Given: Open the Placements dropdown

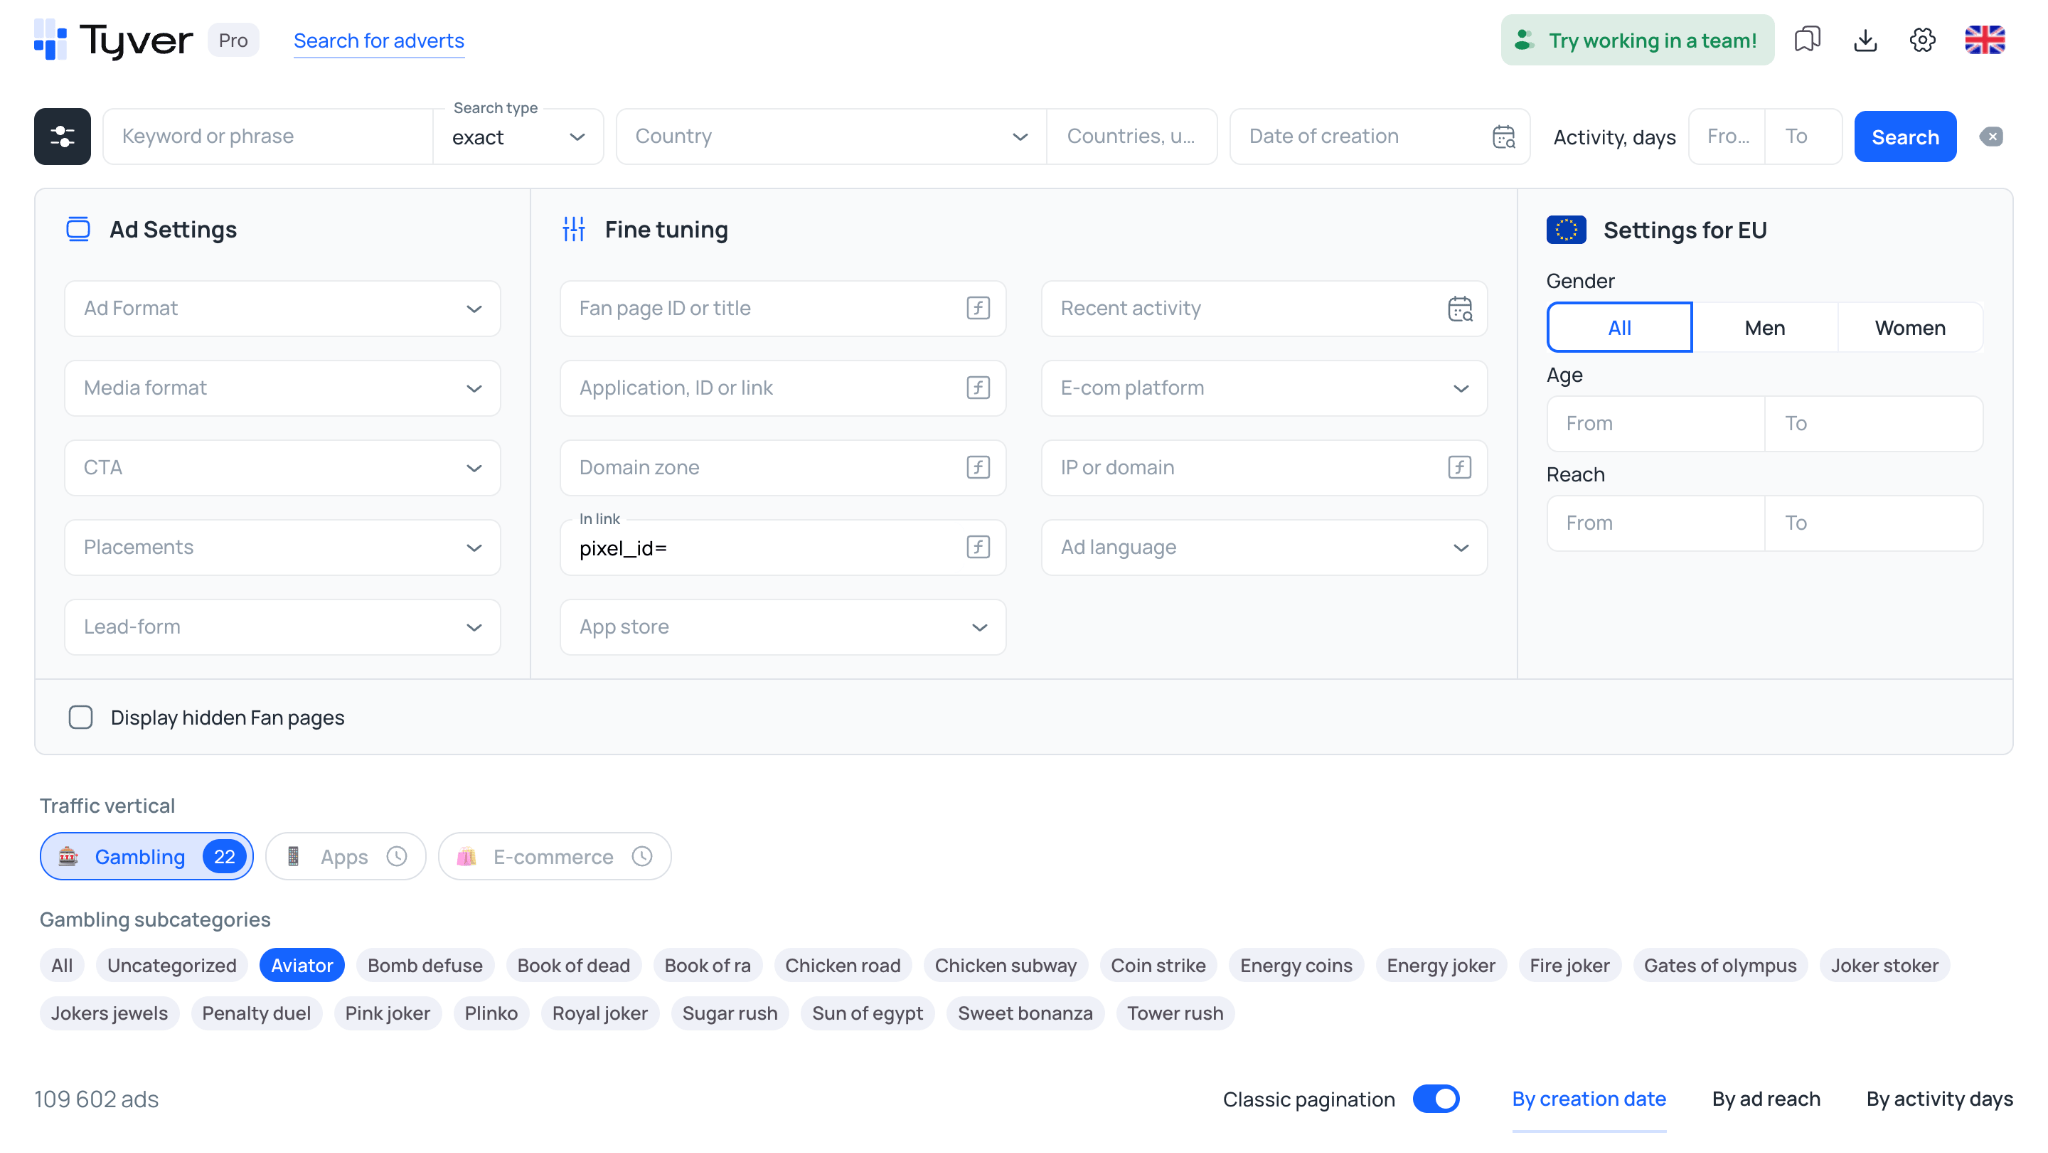Looking at the screenshot, I should click(282, 547).
